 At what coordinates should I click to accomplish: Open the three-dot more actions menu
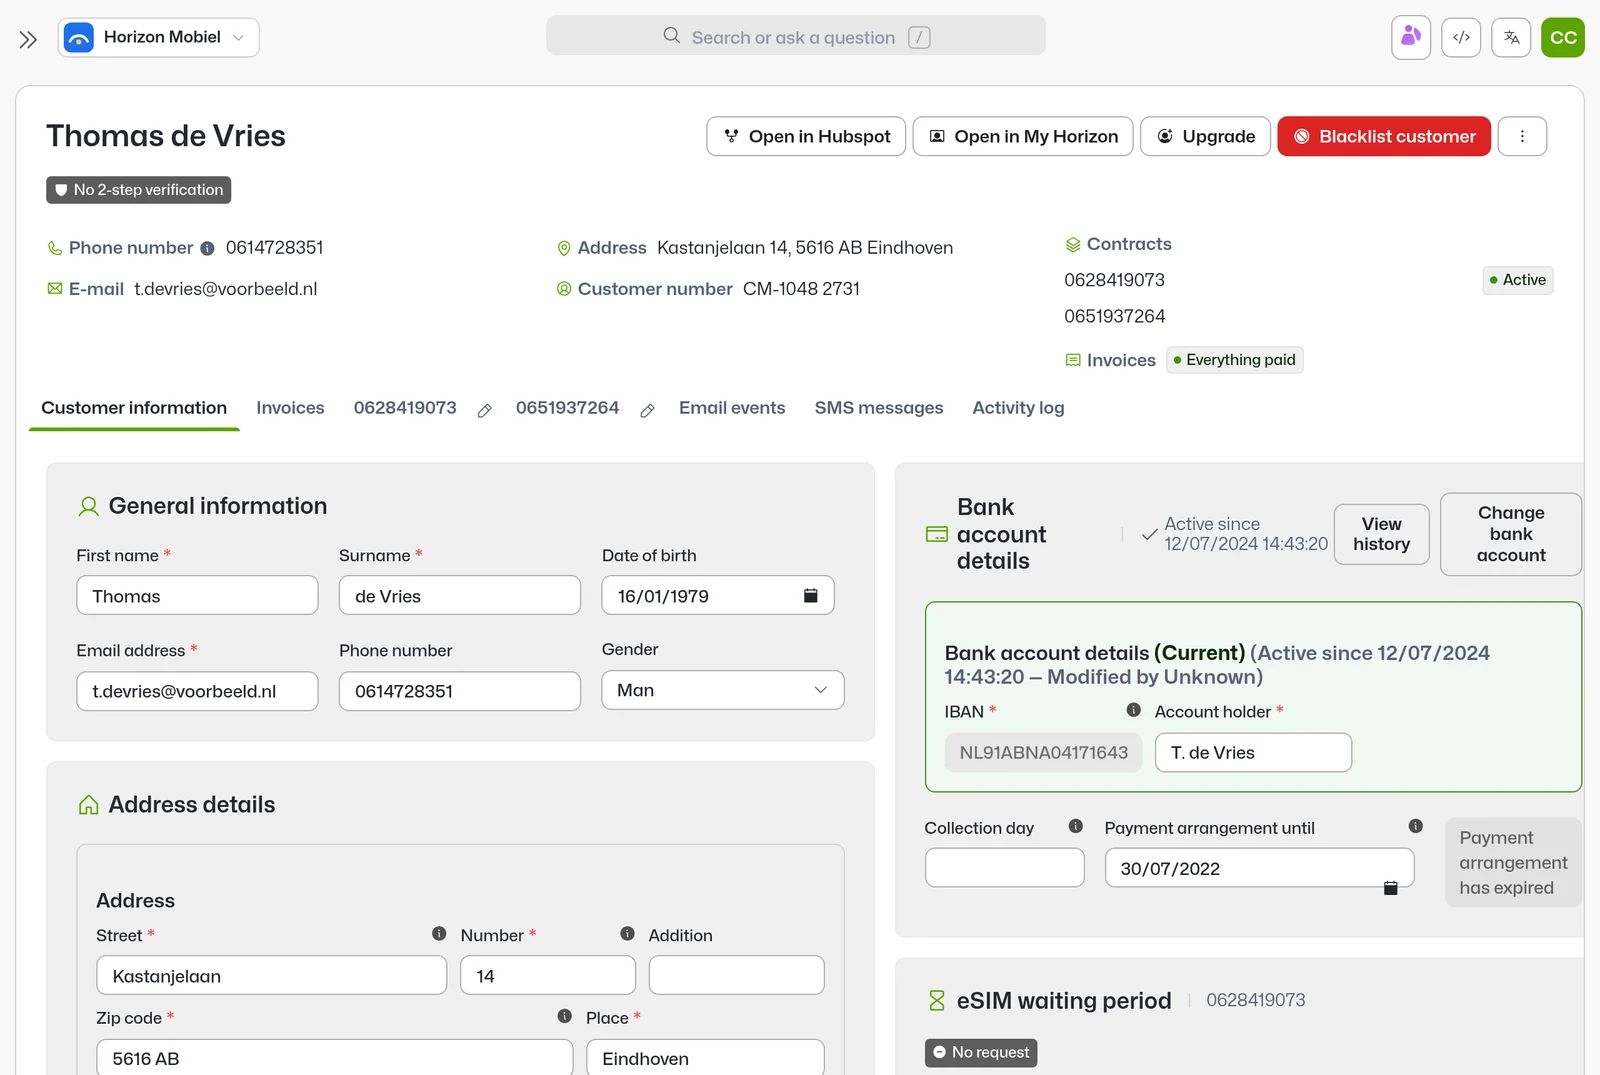[x=1522, y=136]
